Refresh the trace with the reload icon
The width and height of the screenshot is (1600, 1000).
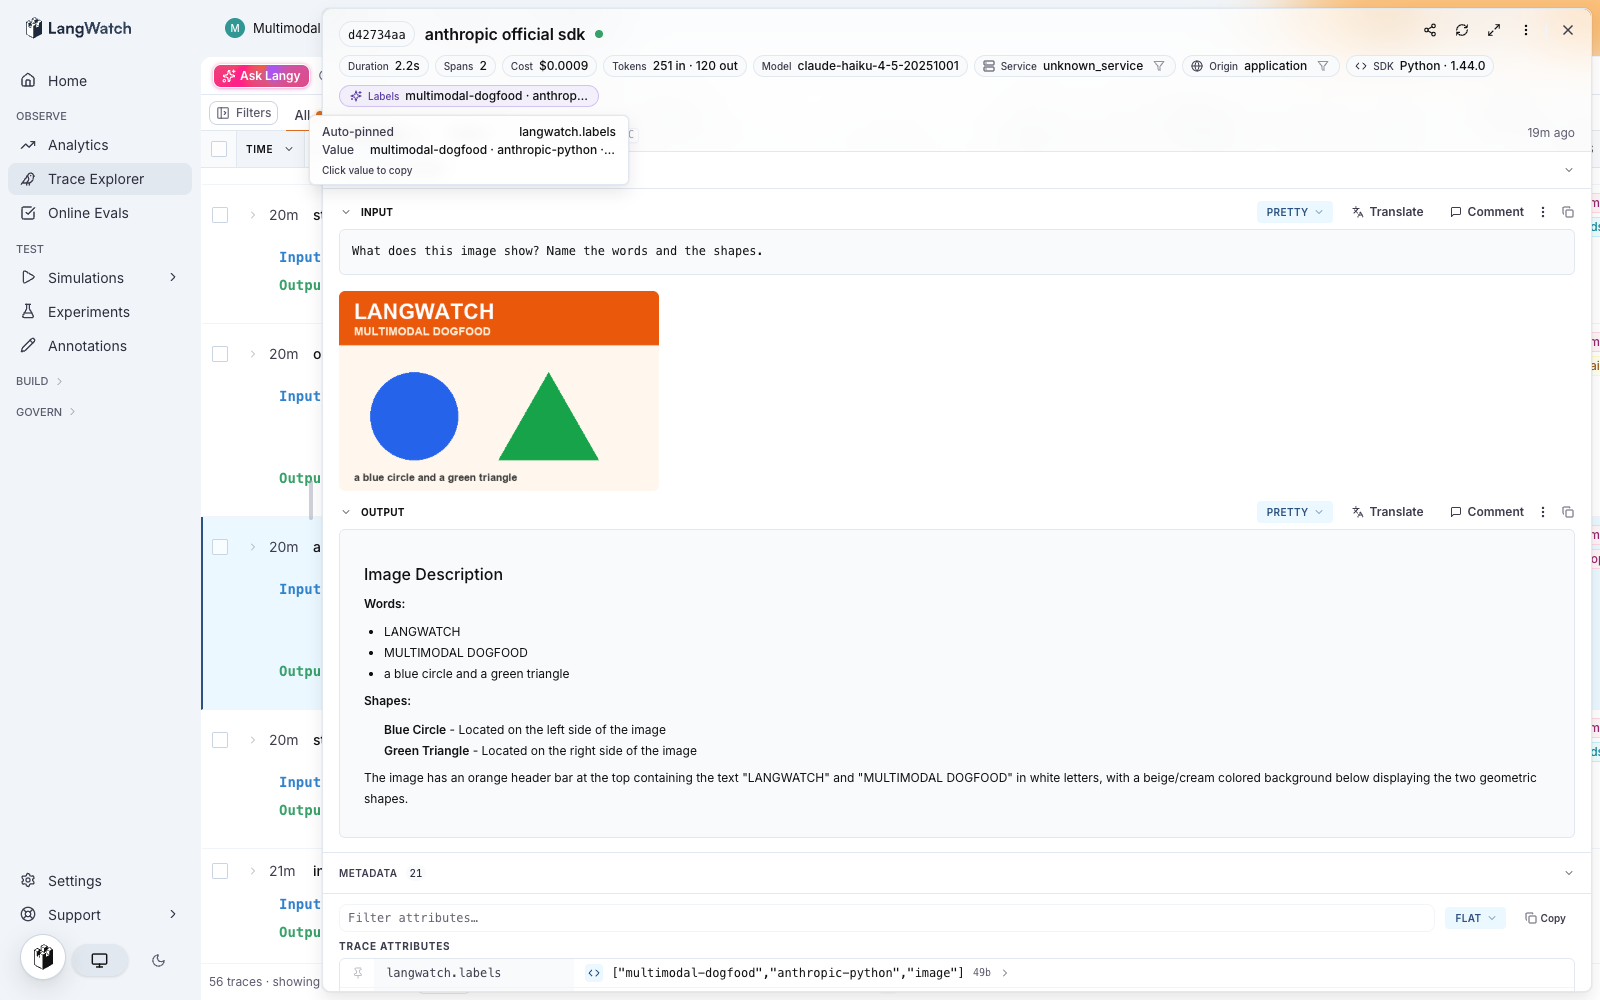click(x=1462, y=30)
